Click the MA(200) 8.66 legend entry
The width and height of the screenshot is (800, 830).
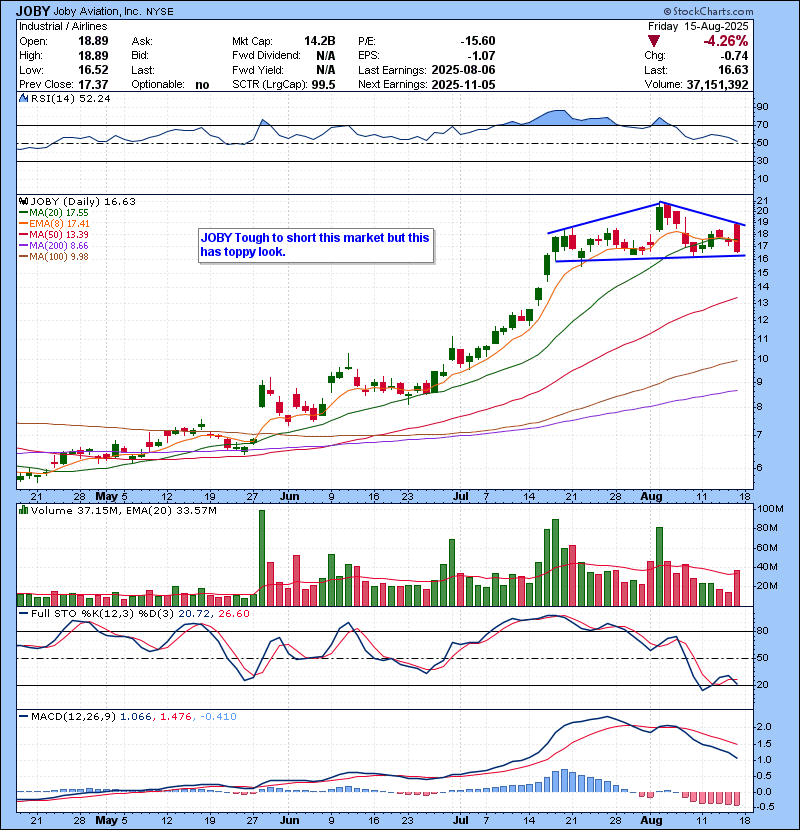[x=54, y=246]
